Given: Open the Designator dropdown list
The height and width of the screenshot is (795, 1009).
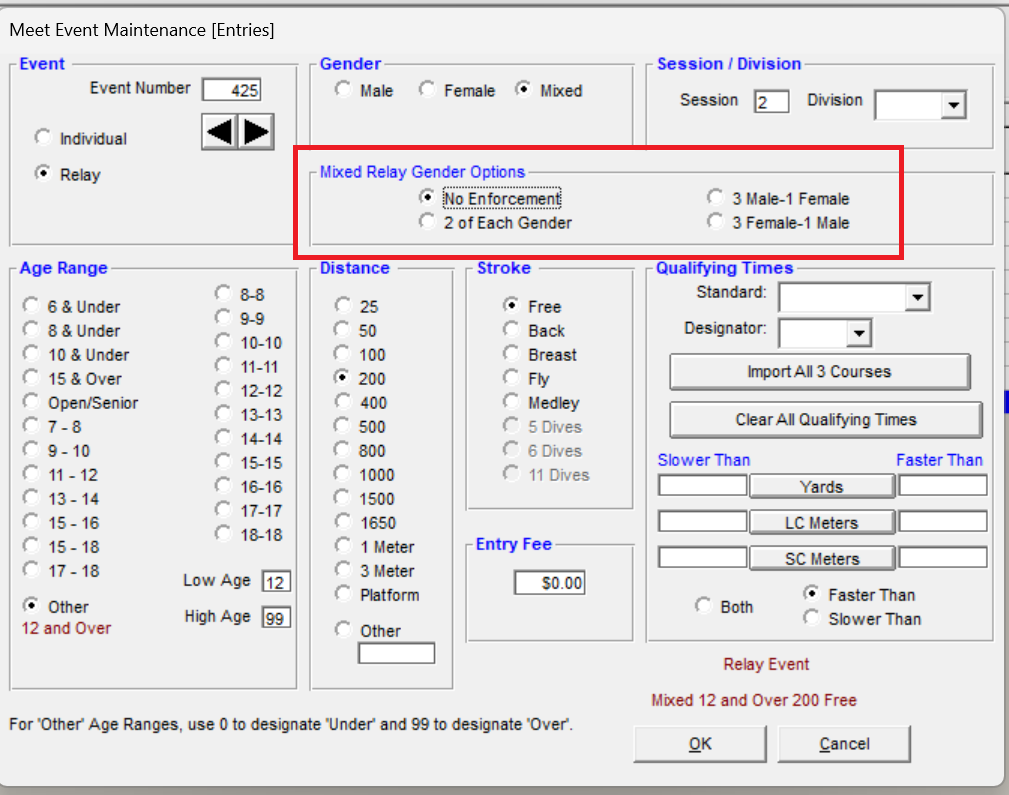Looking at the screenshot, I should (x=859, y=333).
